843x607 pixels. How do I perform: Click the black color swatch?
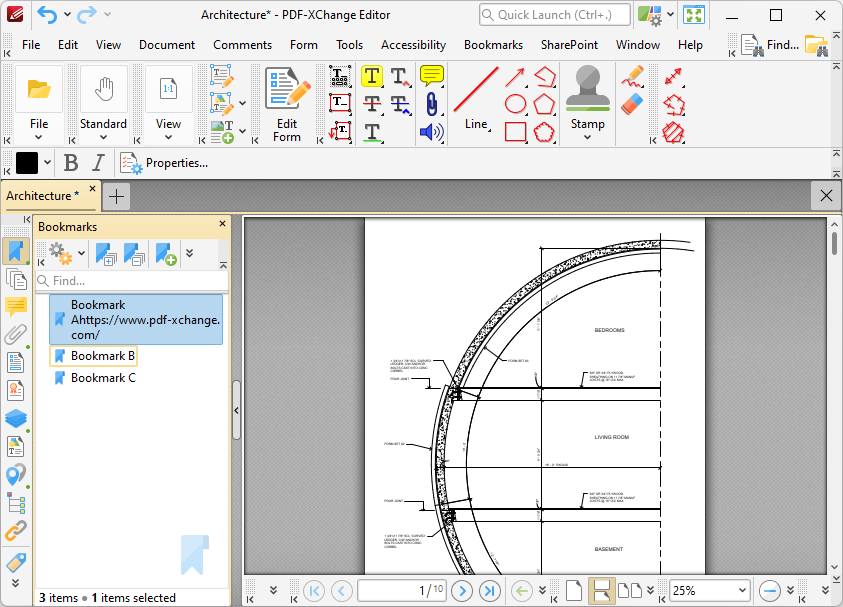[x=27, y=163]
